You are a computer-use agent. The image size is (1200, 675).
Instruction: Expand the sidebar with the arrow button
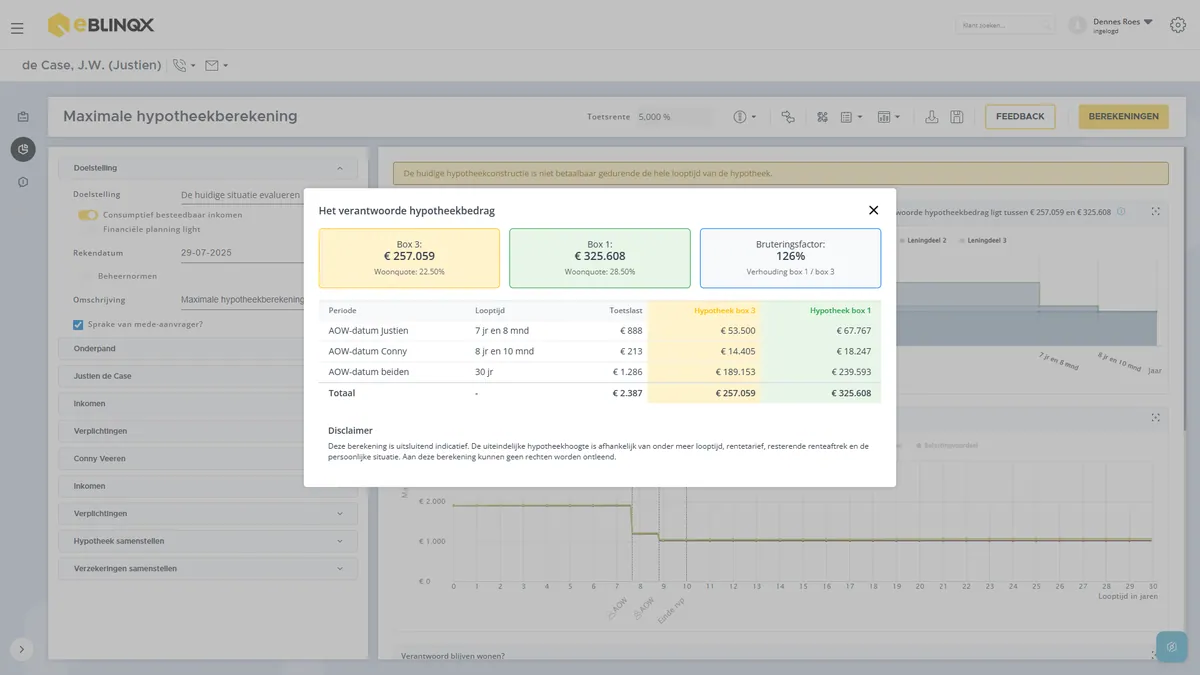pos(22,648)
